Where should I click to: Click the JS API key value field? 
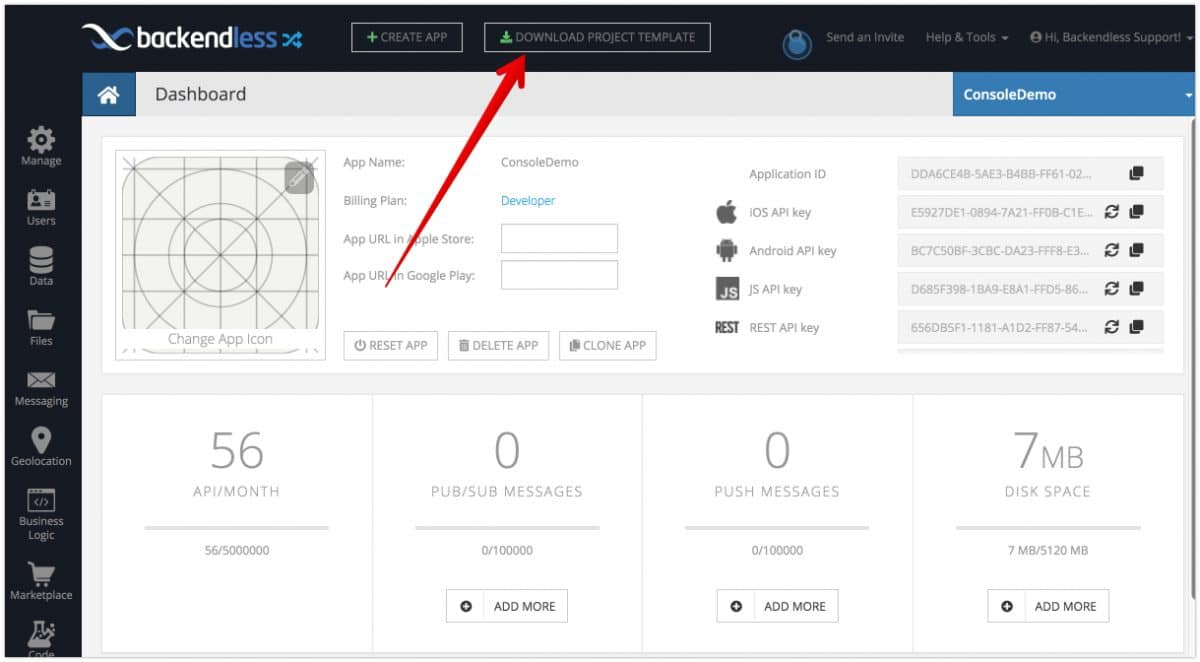[1030, 288]
